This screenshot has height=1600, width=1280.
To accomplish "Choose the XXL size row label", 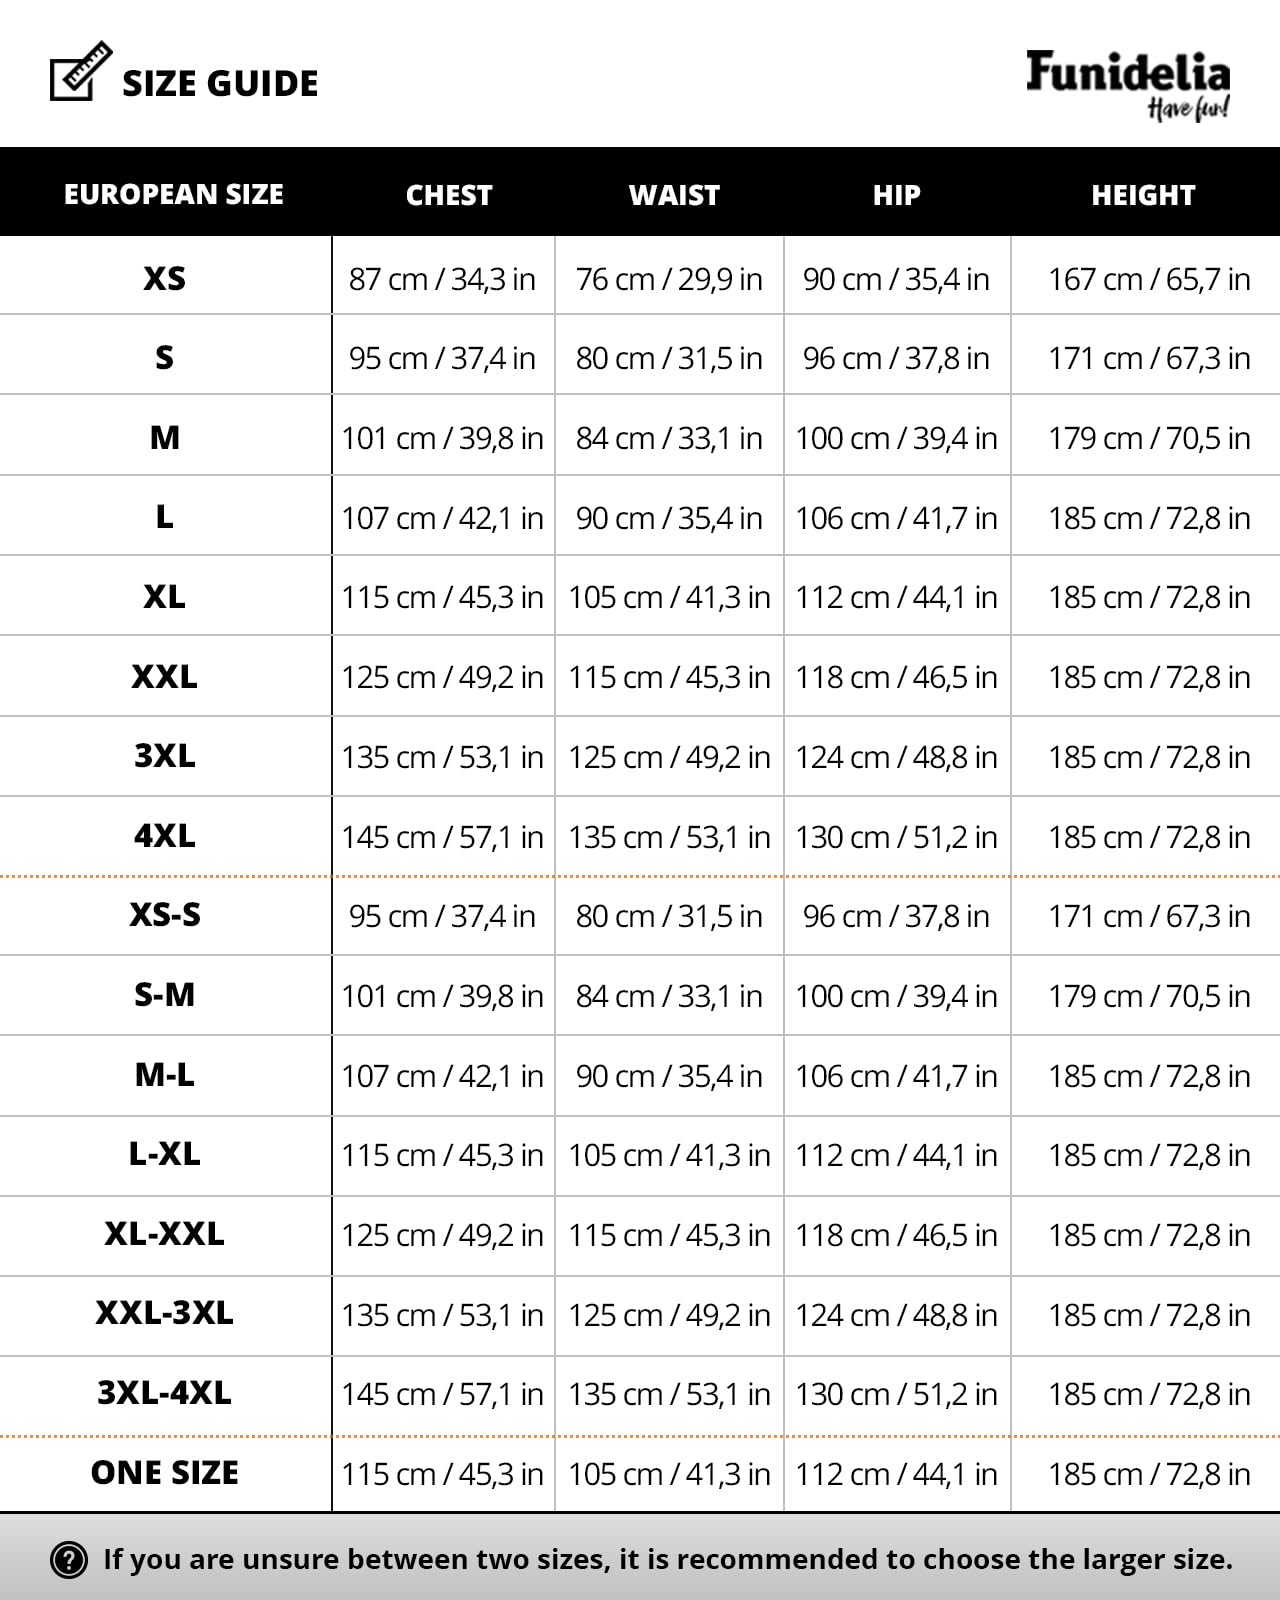I will (165, 677).
